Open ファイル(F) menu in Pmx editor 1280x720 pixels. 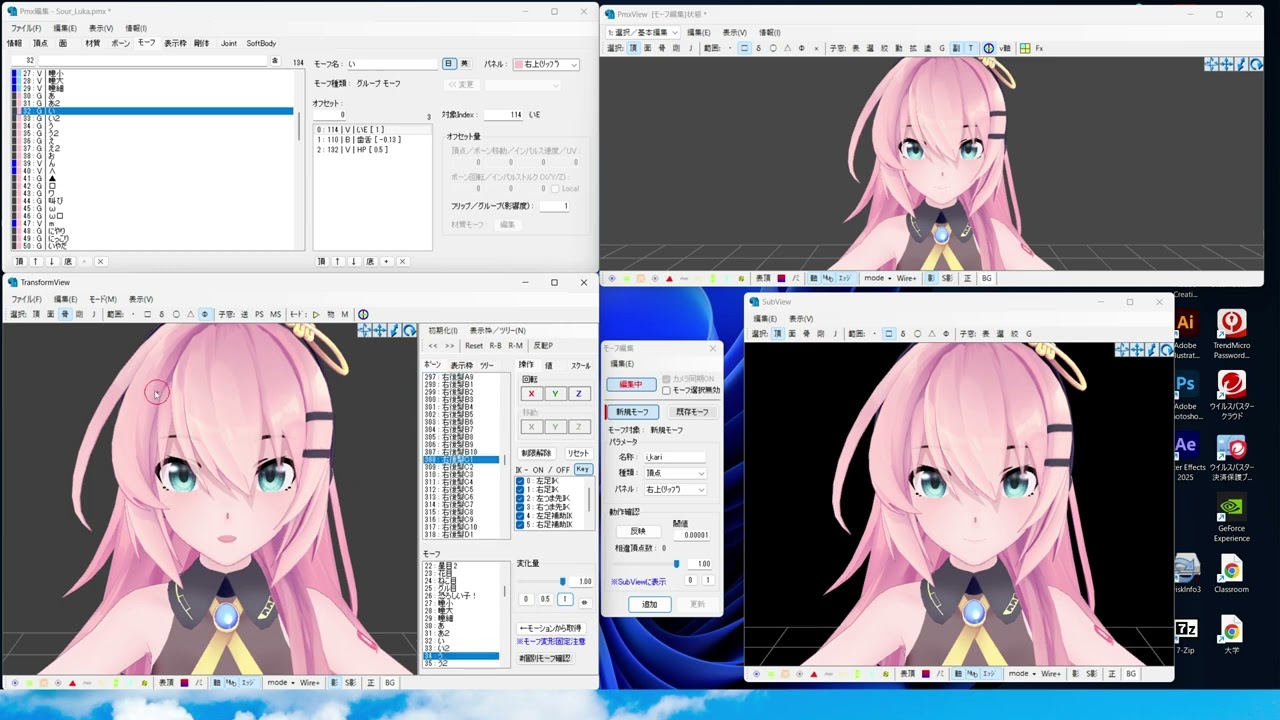(26, 28)
